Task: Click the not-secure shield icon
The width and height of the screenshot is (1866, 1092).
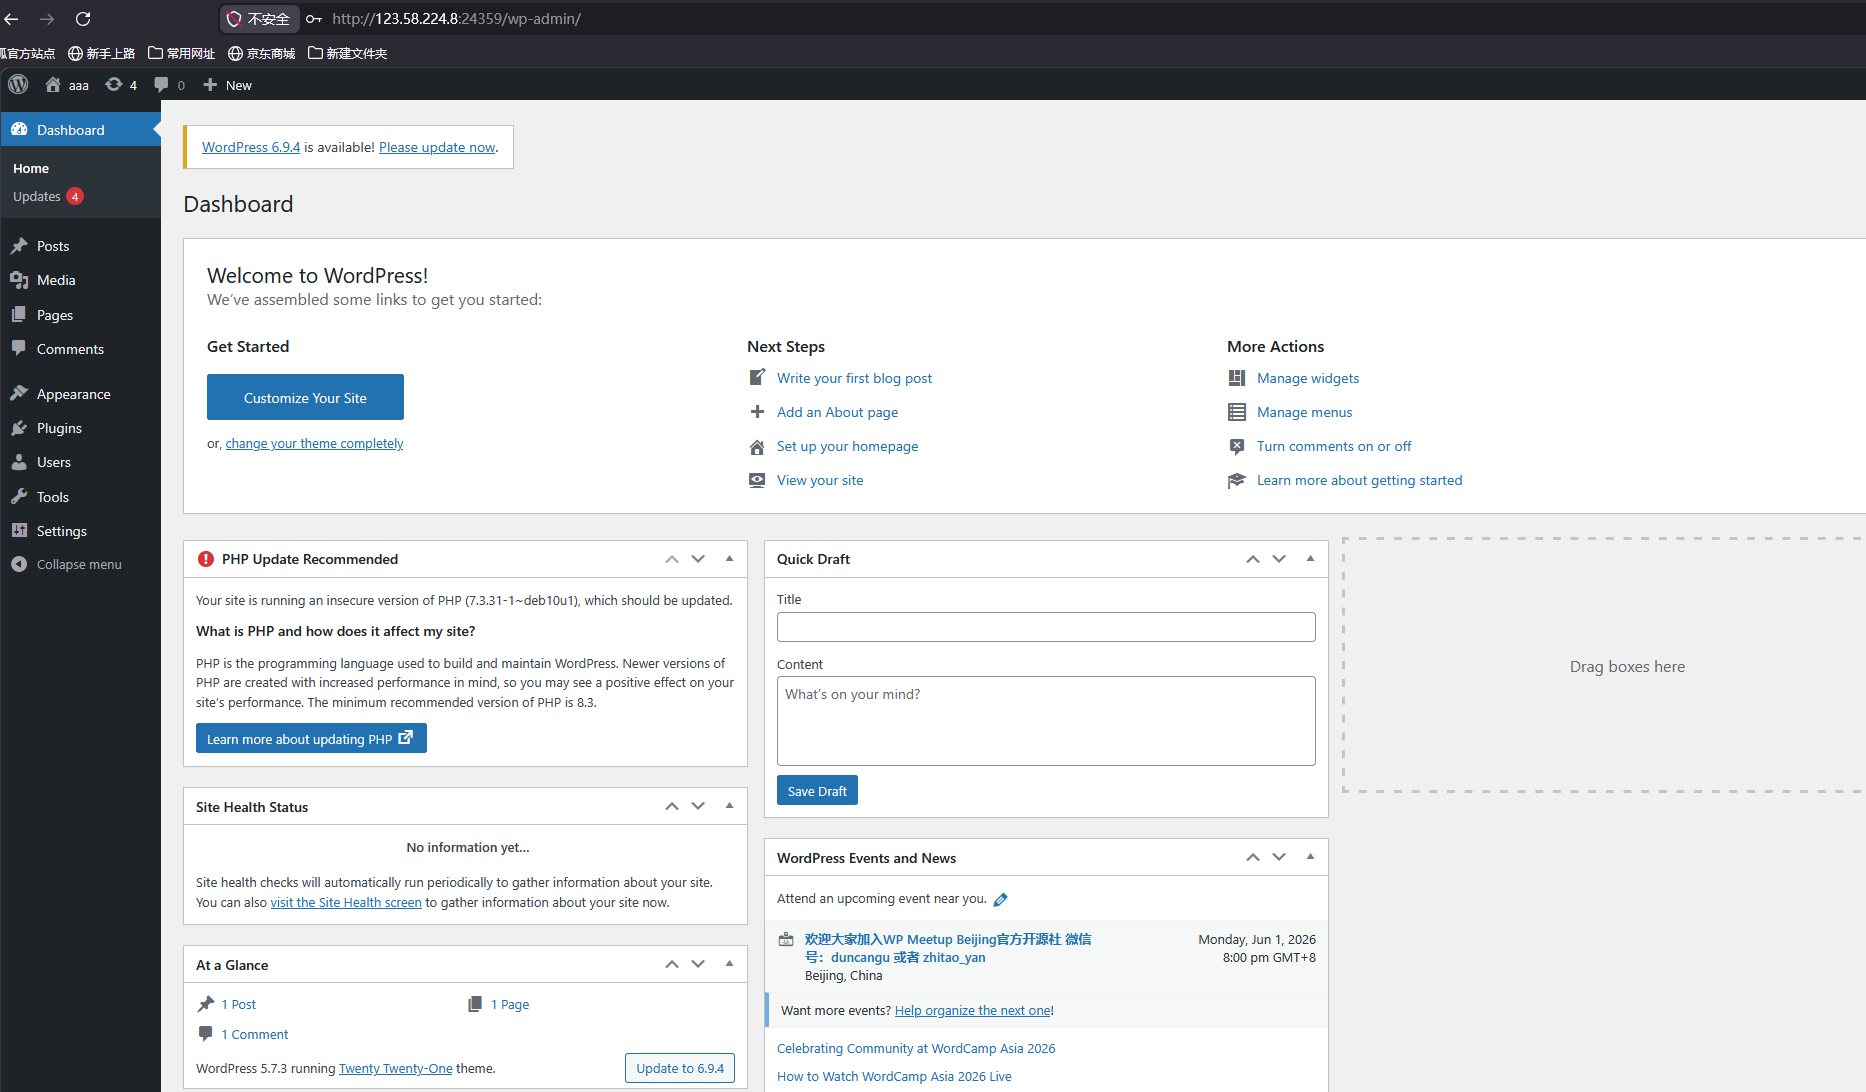Action: point(234,19)
